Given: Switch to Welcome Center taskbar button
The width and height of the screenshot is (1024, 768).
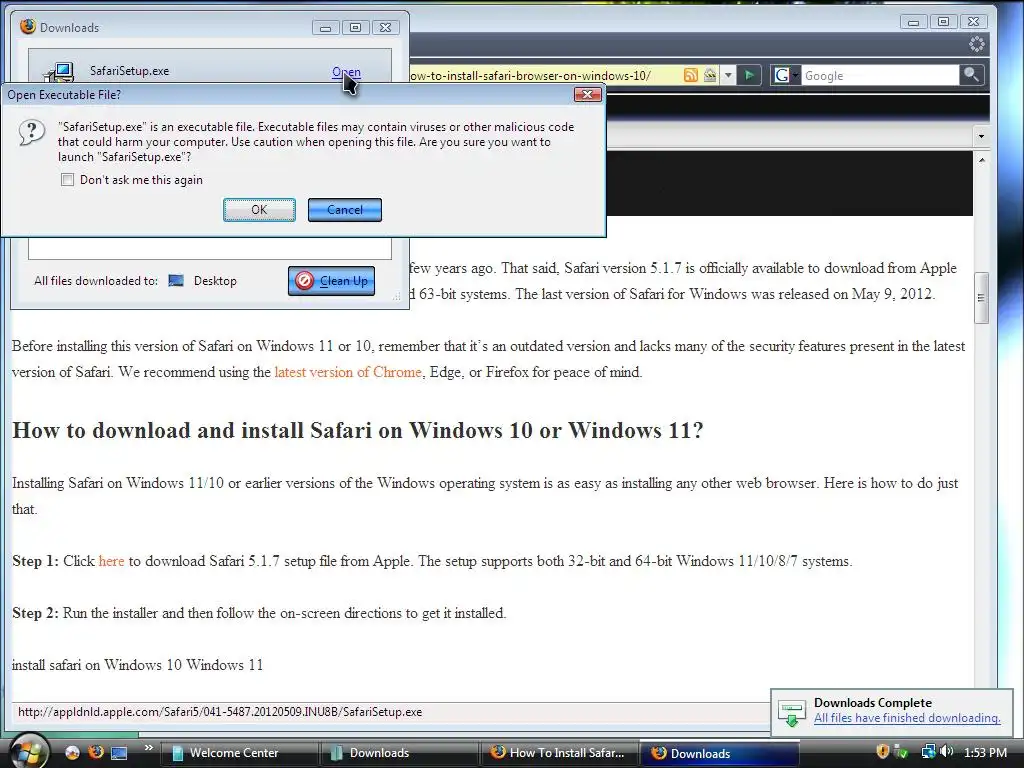Looking at the screenshot, I should tap(239, 753).
